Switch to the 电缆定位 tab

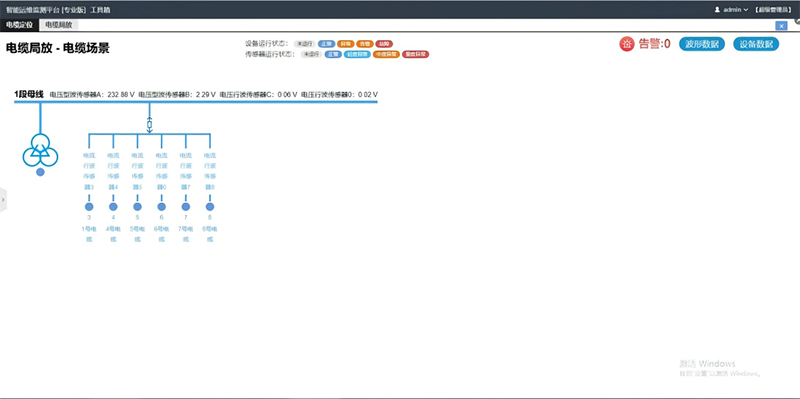19,24
